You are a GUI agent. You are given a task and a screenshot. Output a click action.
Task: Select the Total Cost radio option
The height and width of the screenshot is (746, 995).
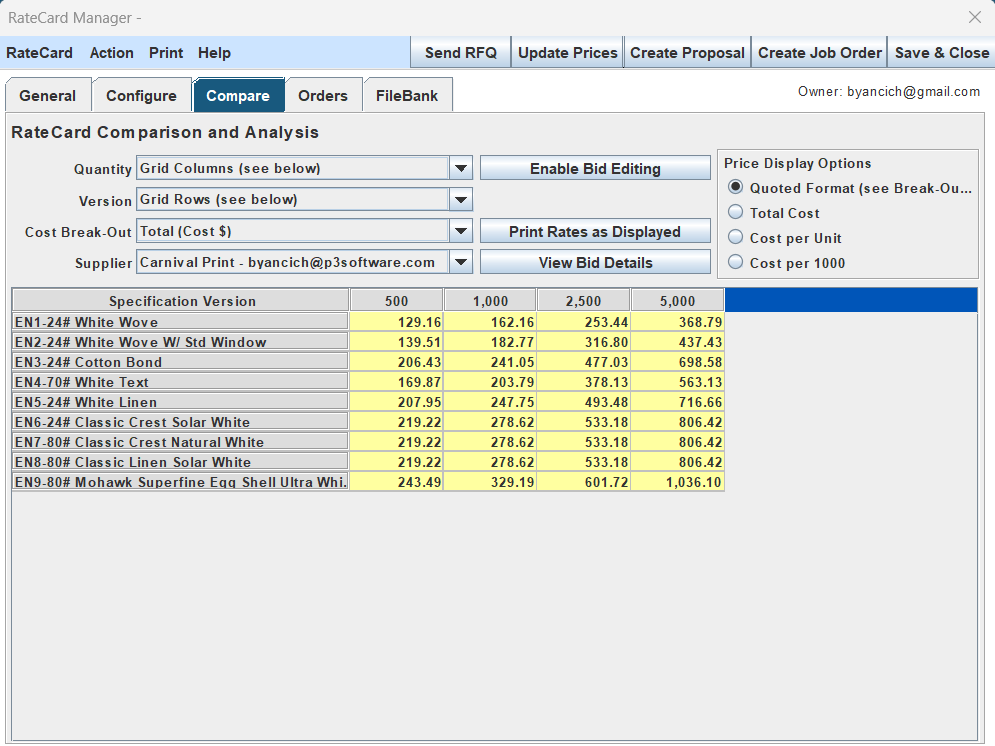(736, 213)
